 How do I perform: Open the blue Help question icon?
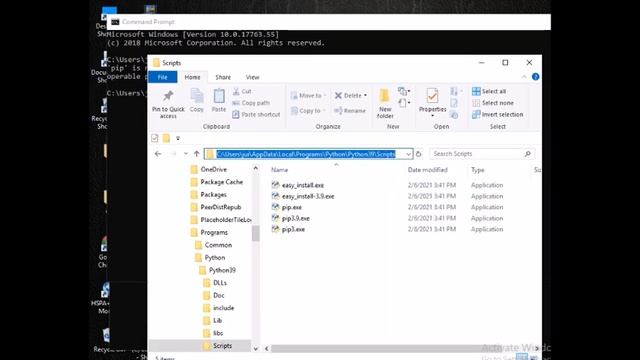coord(536,77)
